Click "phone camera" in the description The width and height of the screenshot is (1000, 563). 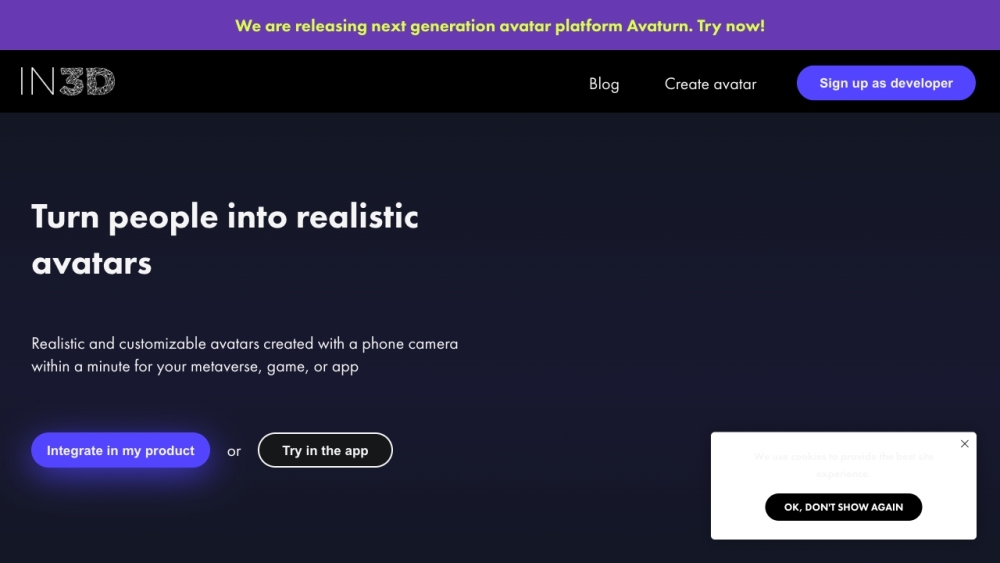(410, 344)
